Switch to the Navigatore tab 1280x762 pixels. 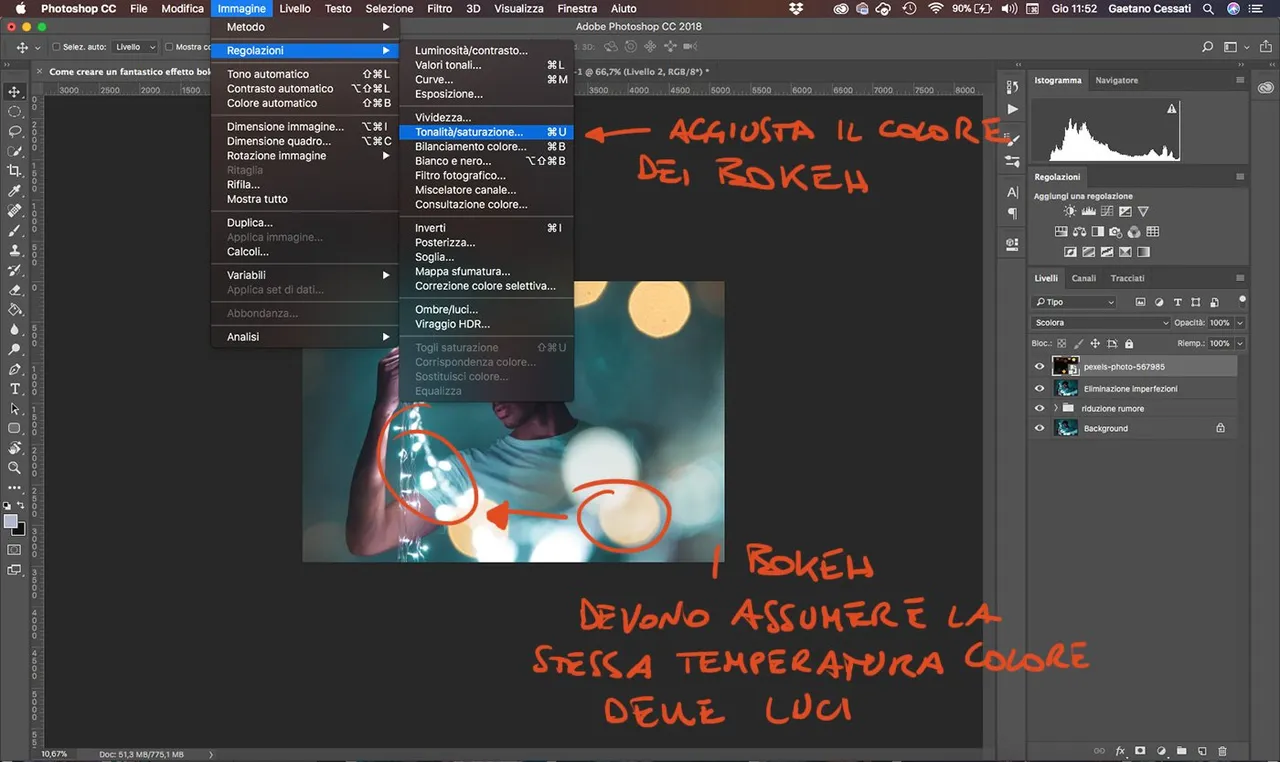[x=1116, y=80]
